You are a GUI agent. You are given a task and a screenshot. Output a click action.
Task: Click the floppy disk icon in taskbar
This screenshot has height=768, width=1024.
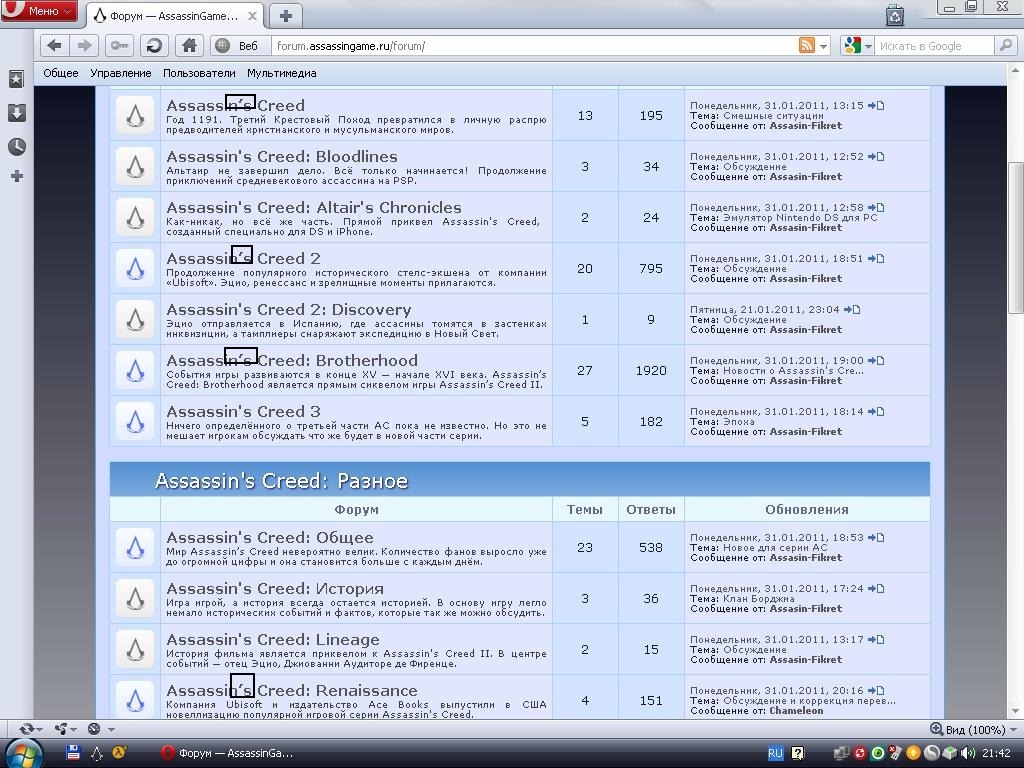point(73,752)
